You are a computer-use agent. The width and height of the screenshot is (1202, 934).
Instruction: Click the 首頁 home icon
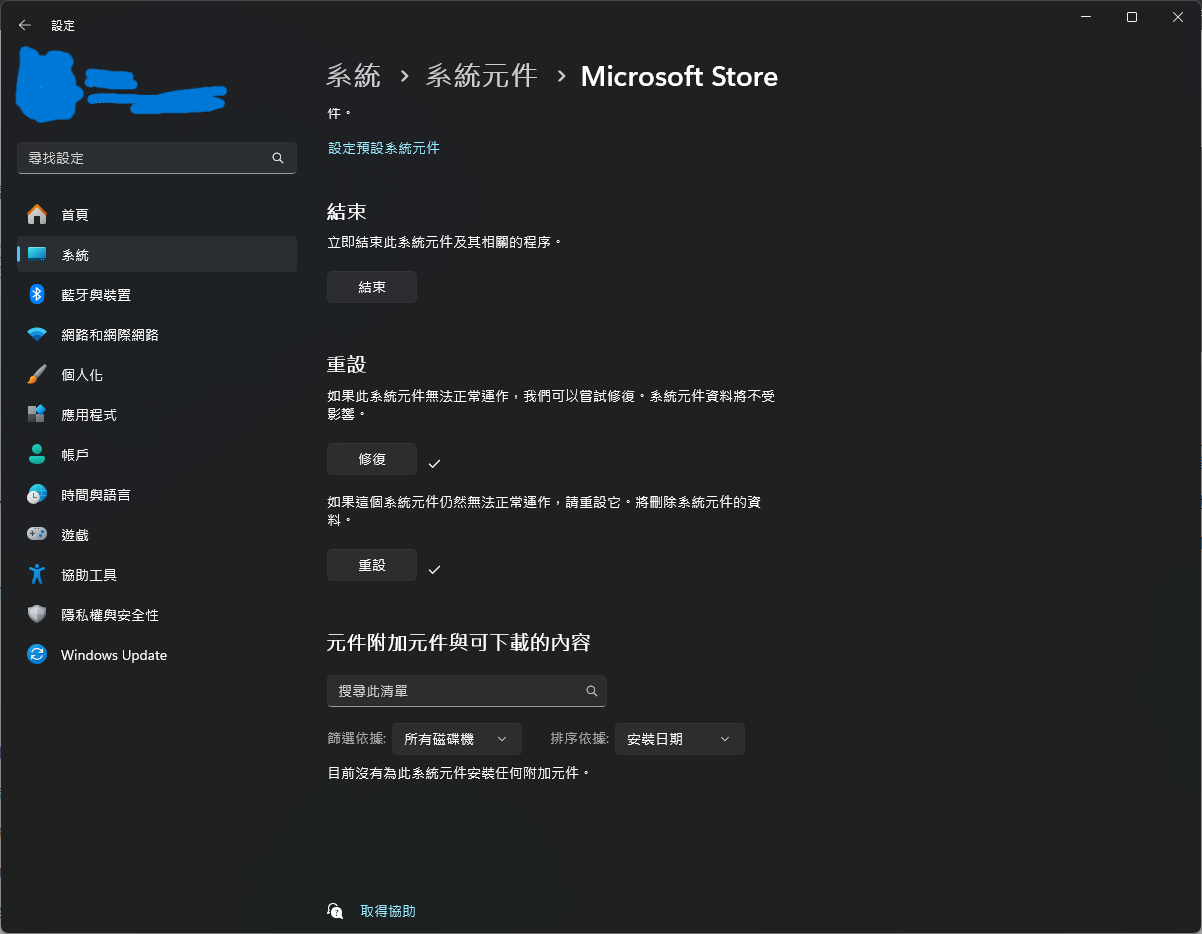pyautogui.click(x=37, y=214)
